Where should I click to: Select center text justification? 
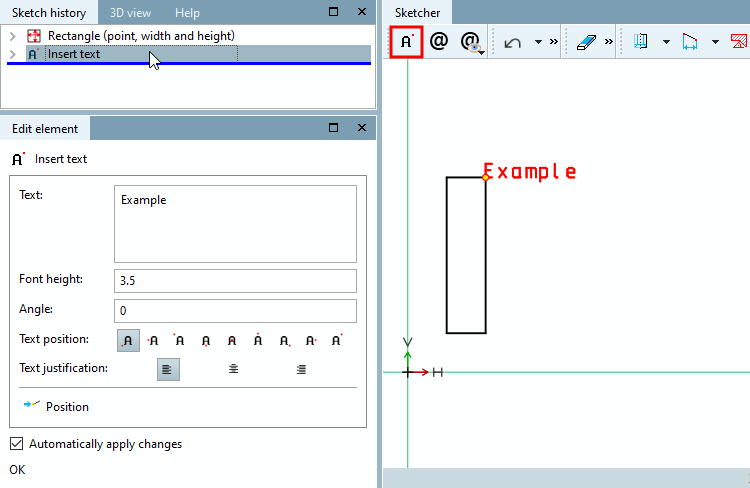pos(233,369)
